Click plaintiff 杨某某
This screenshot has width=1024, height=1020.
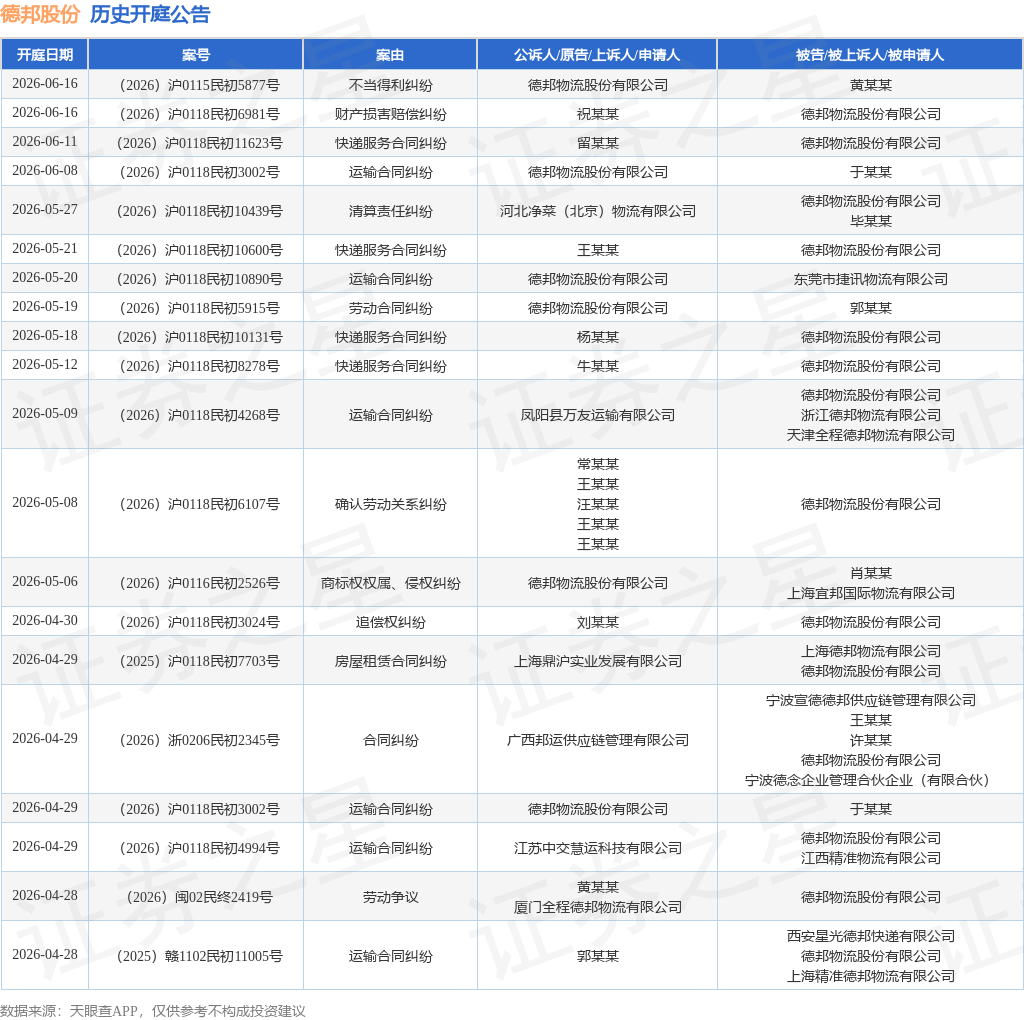pyautogui.click(x=598, y=337)
